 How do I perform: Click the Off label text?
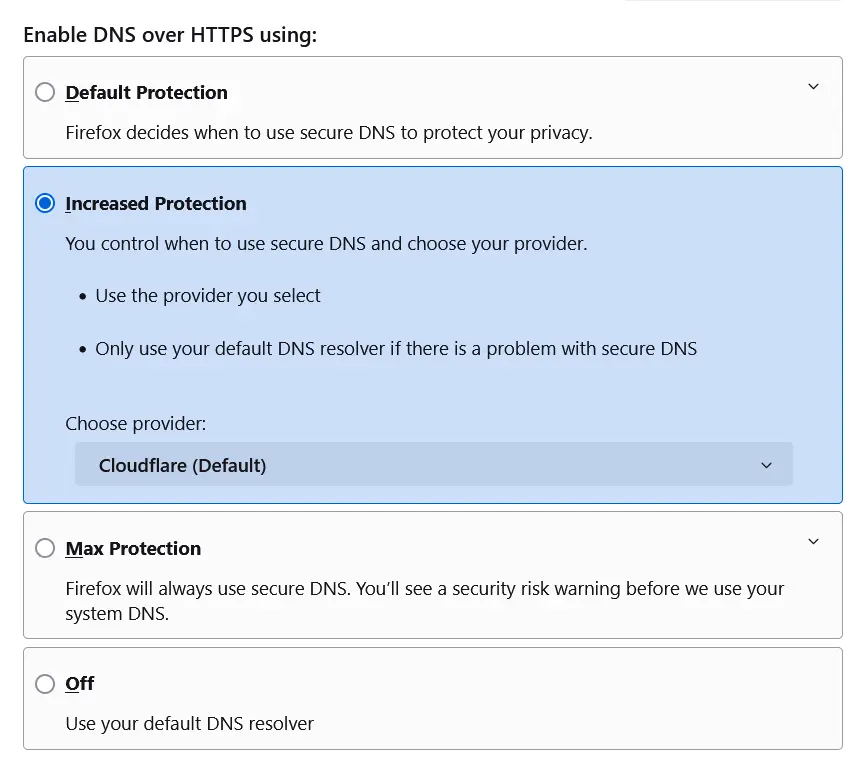[79, 683]
